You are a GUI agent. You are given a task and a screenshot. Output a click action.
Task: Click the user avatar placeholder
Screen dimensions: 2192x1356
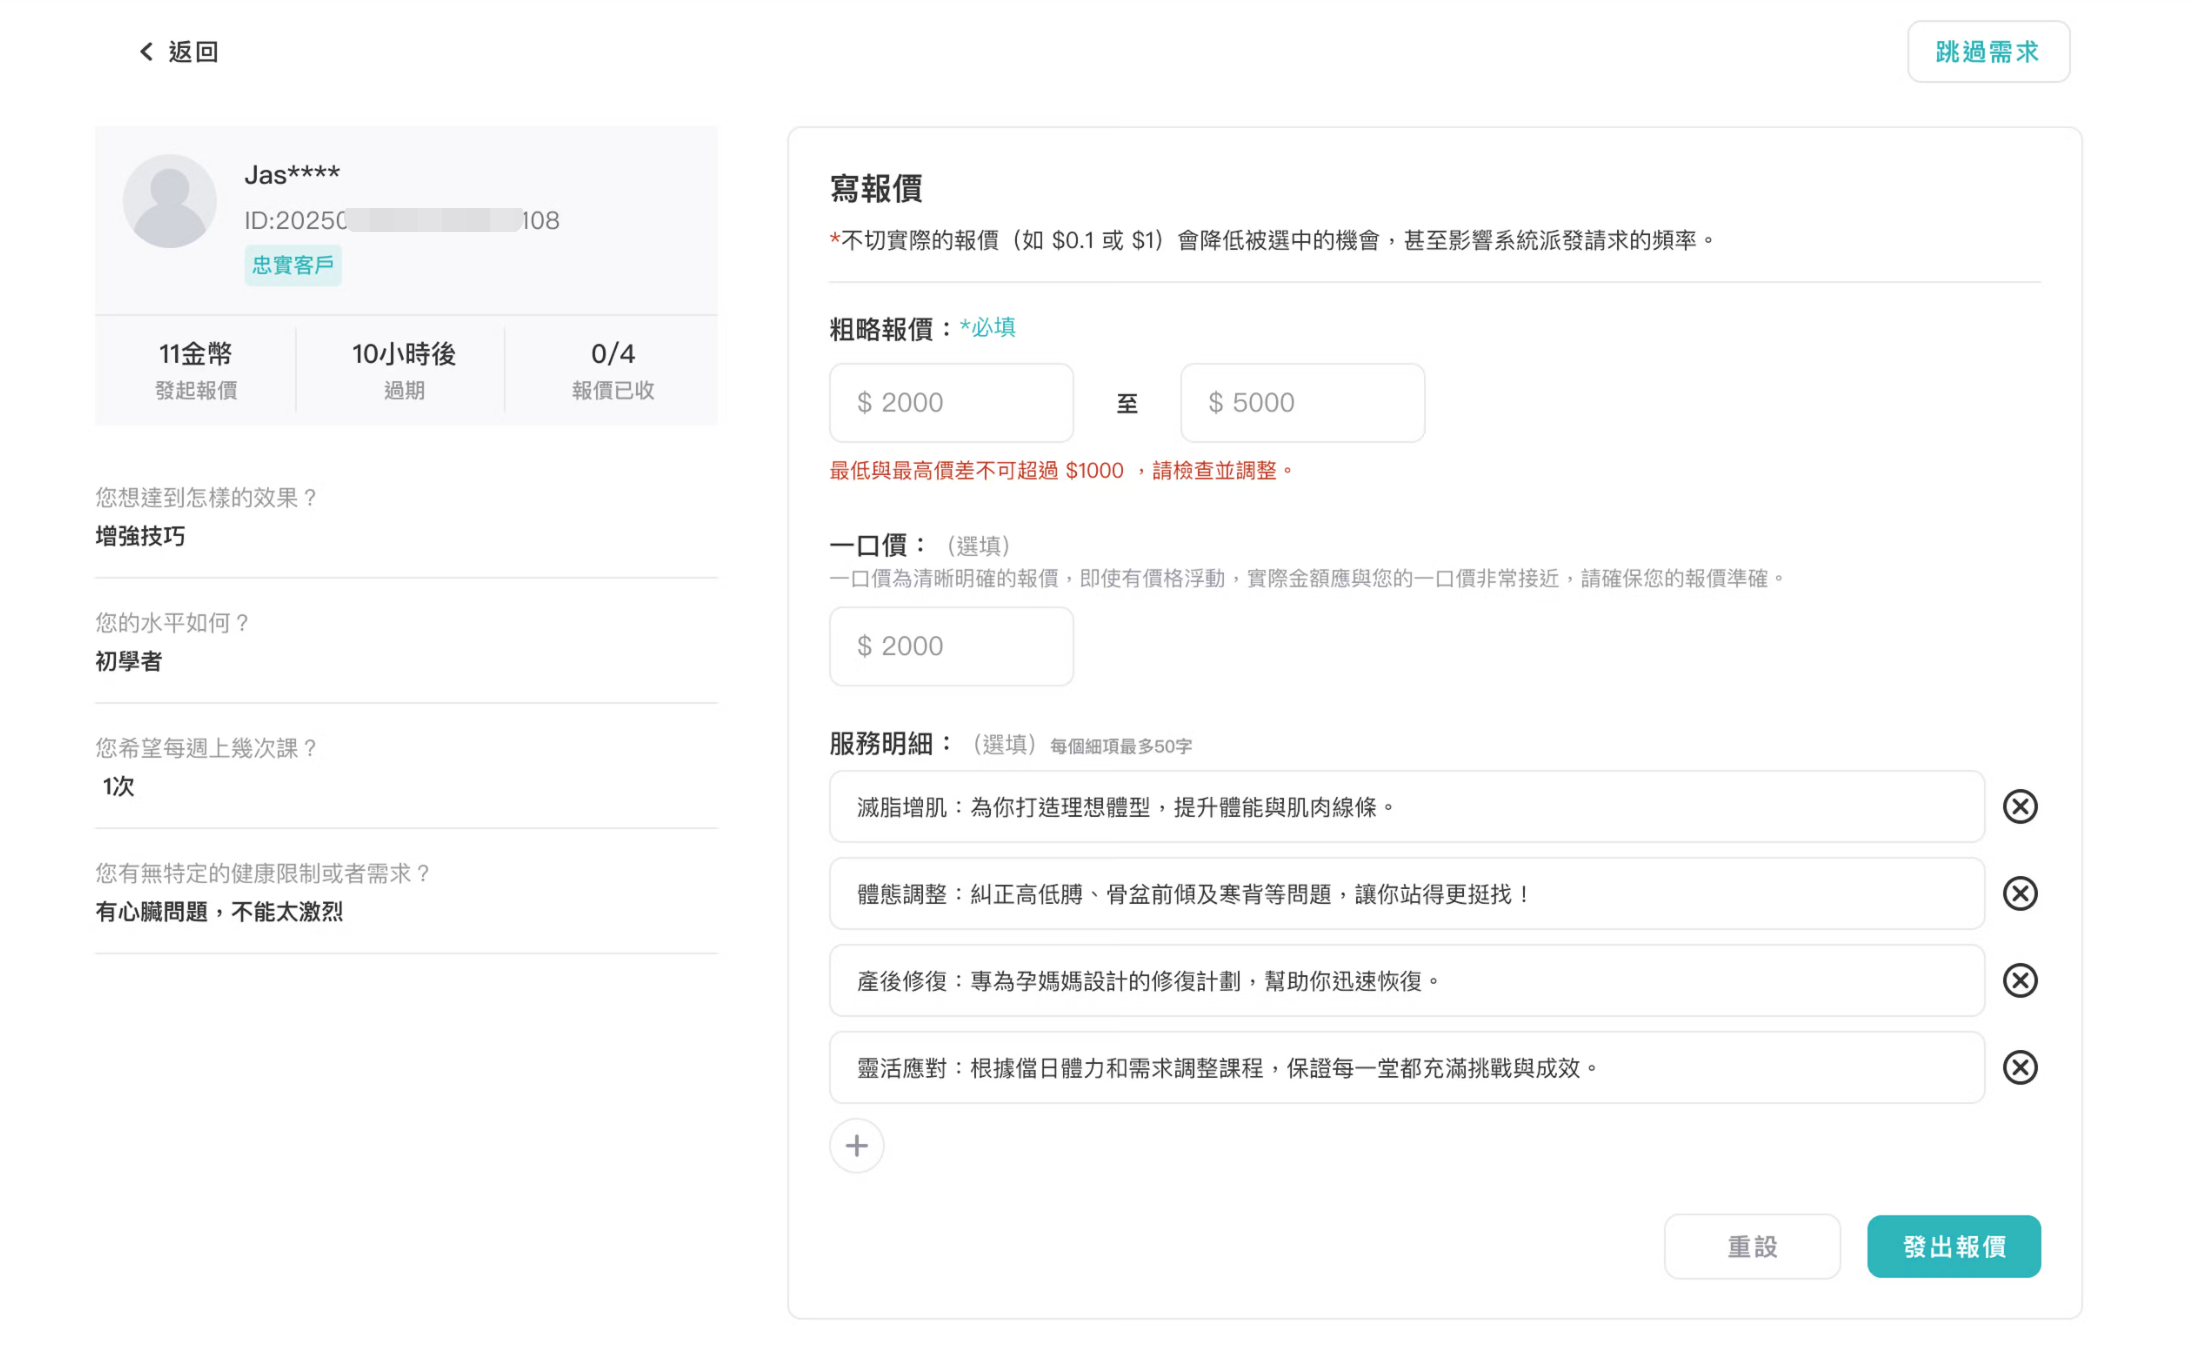pos(170,200)
